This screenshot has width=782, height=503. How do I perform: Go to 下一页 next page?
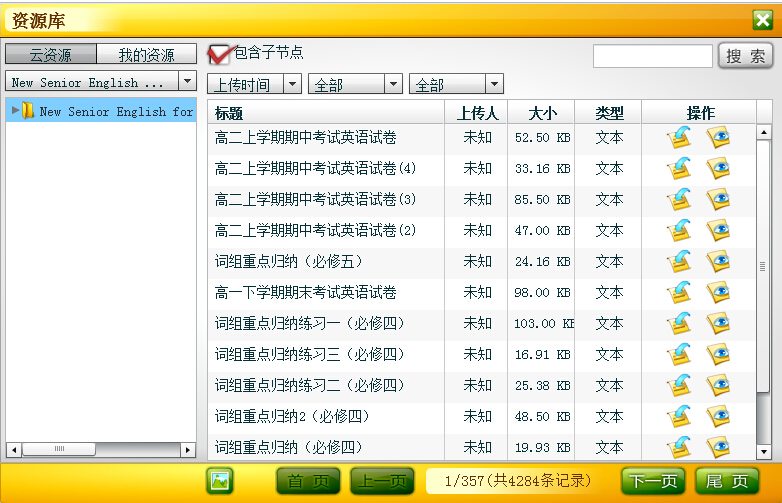654,481
